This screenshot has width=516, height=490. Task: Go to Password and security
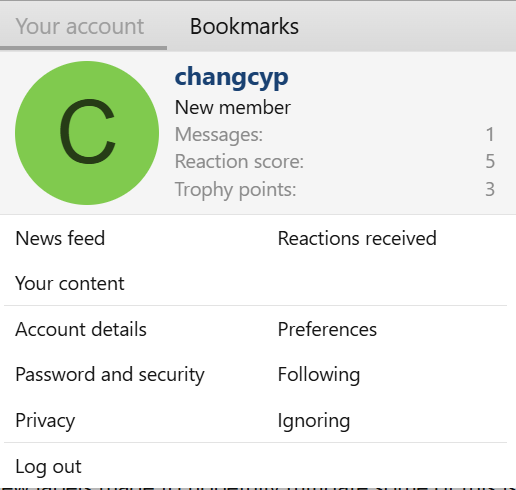click(x=110, y=375)
